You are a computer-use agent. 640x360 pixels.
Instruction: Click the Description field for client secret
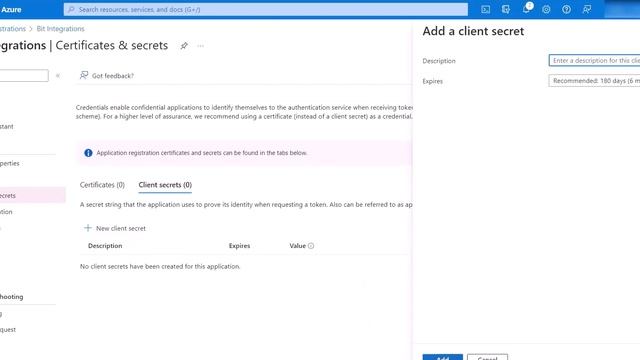point(594,60)
